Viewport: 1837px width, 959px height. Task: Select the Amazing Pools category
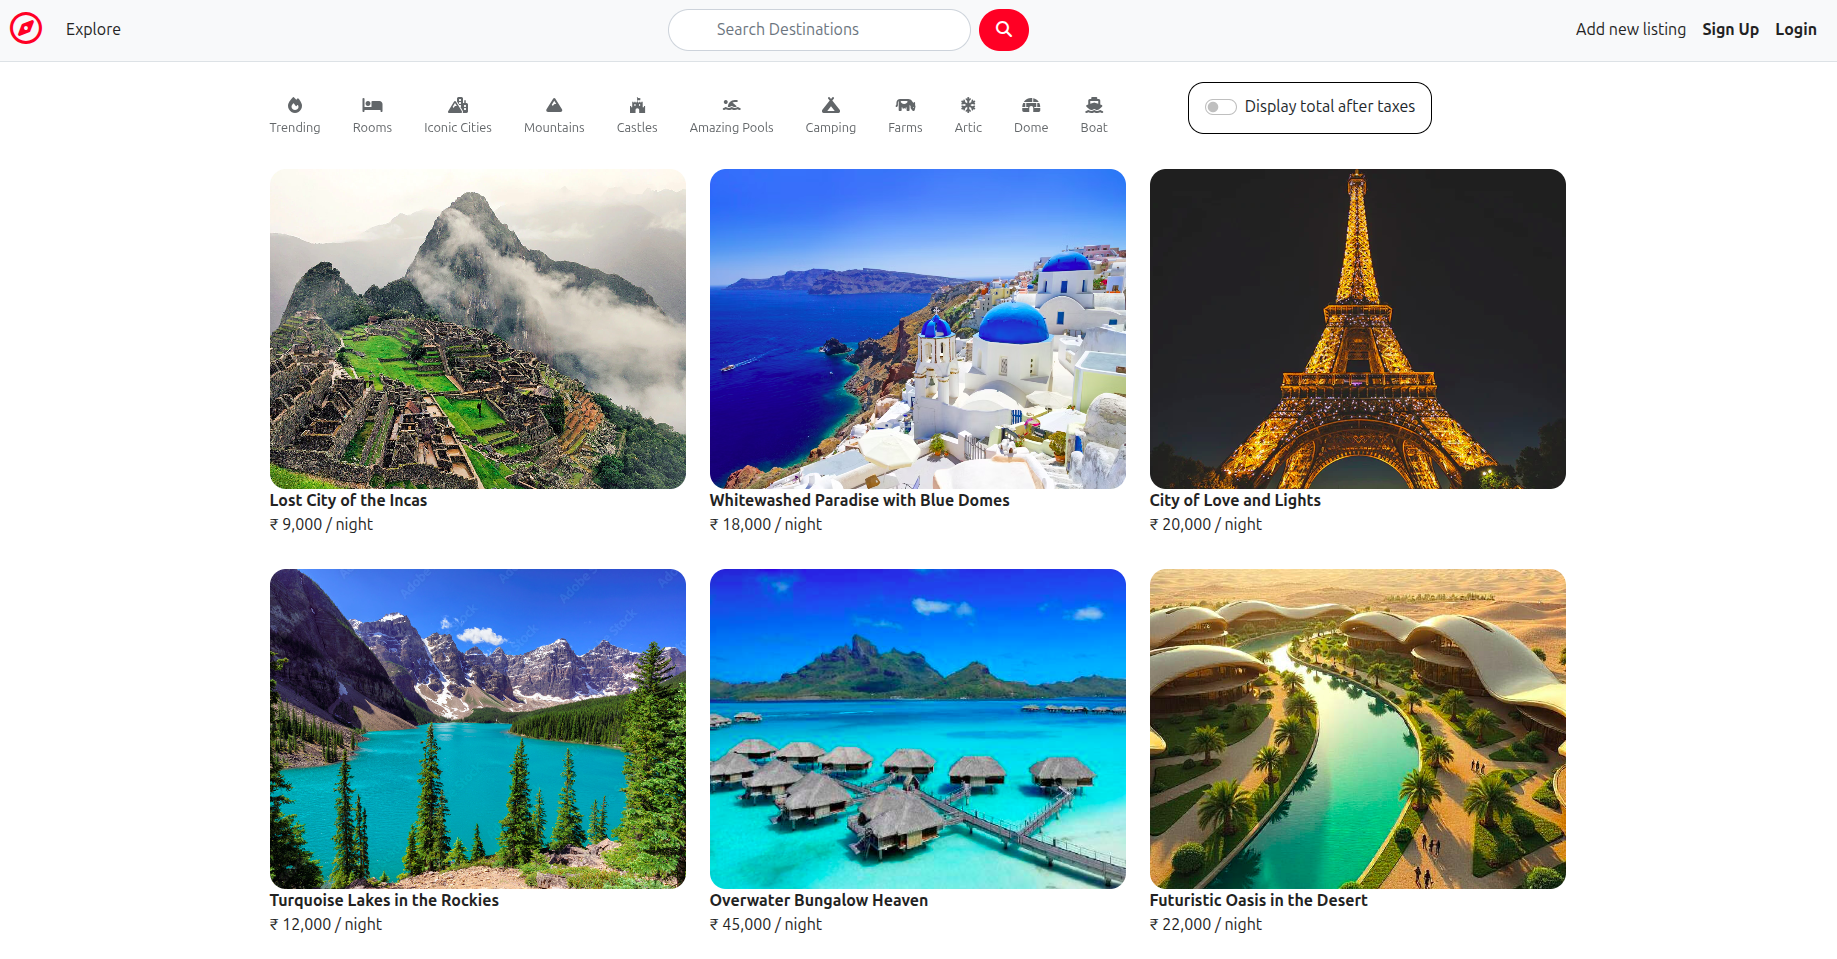point(731,113)
